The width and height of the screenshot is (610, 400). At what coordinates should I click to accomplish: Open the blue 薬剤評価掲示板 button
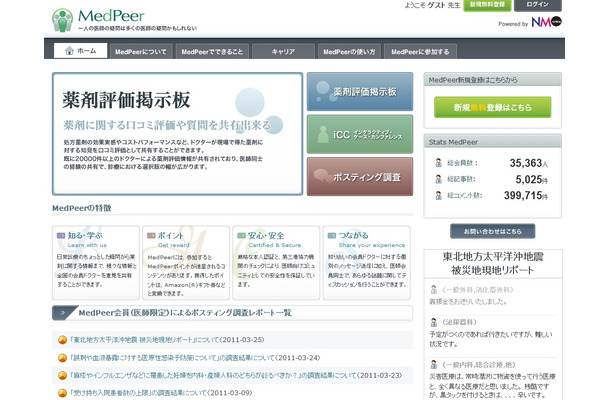coord(360,91)
